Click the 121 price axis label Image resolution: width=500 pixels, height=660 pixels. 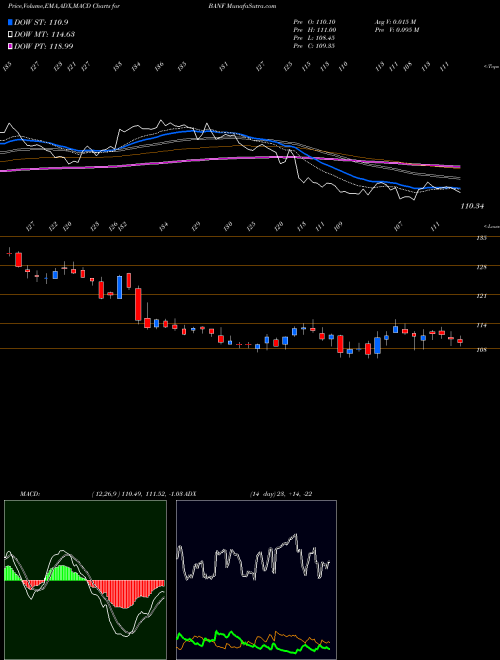481,296
